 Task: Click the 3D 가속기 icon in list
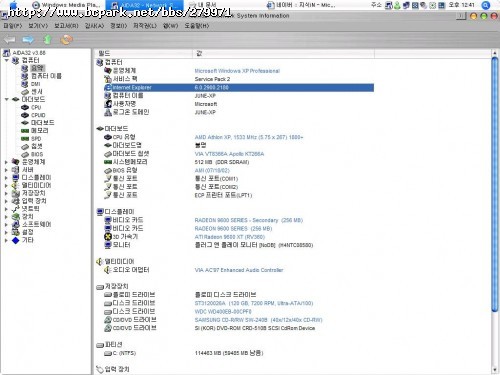pos(108,237)
